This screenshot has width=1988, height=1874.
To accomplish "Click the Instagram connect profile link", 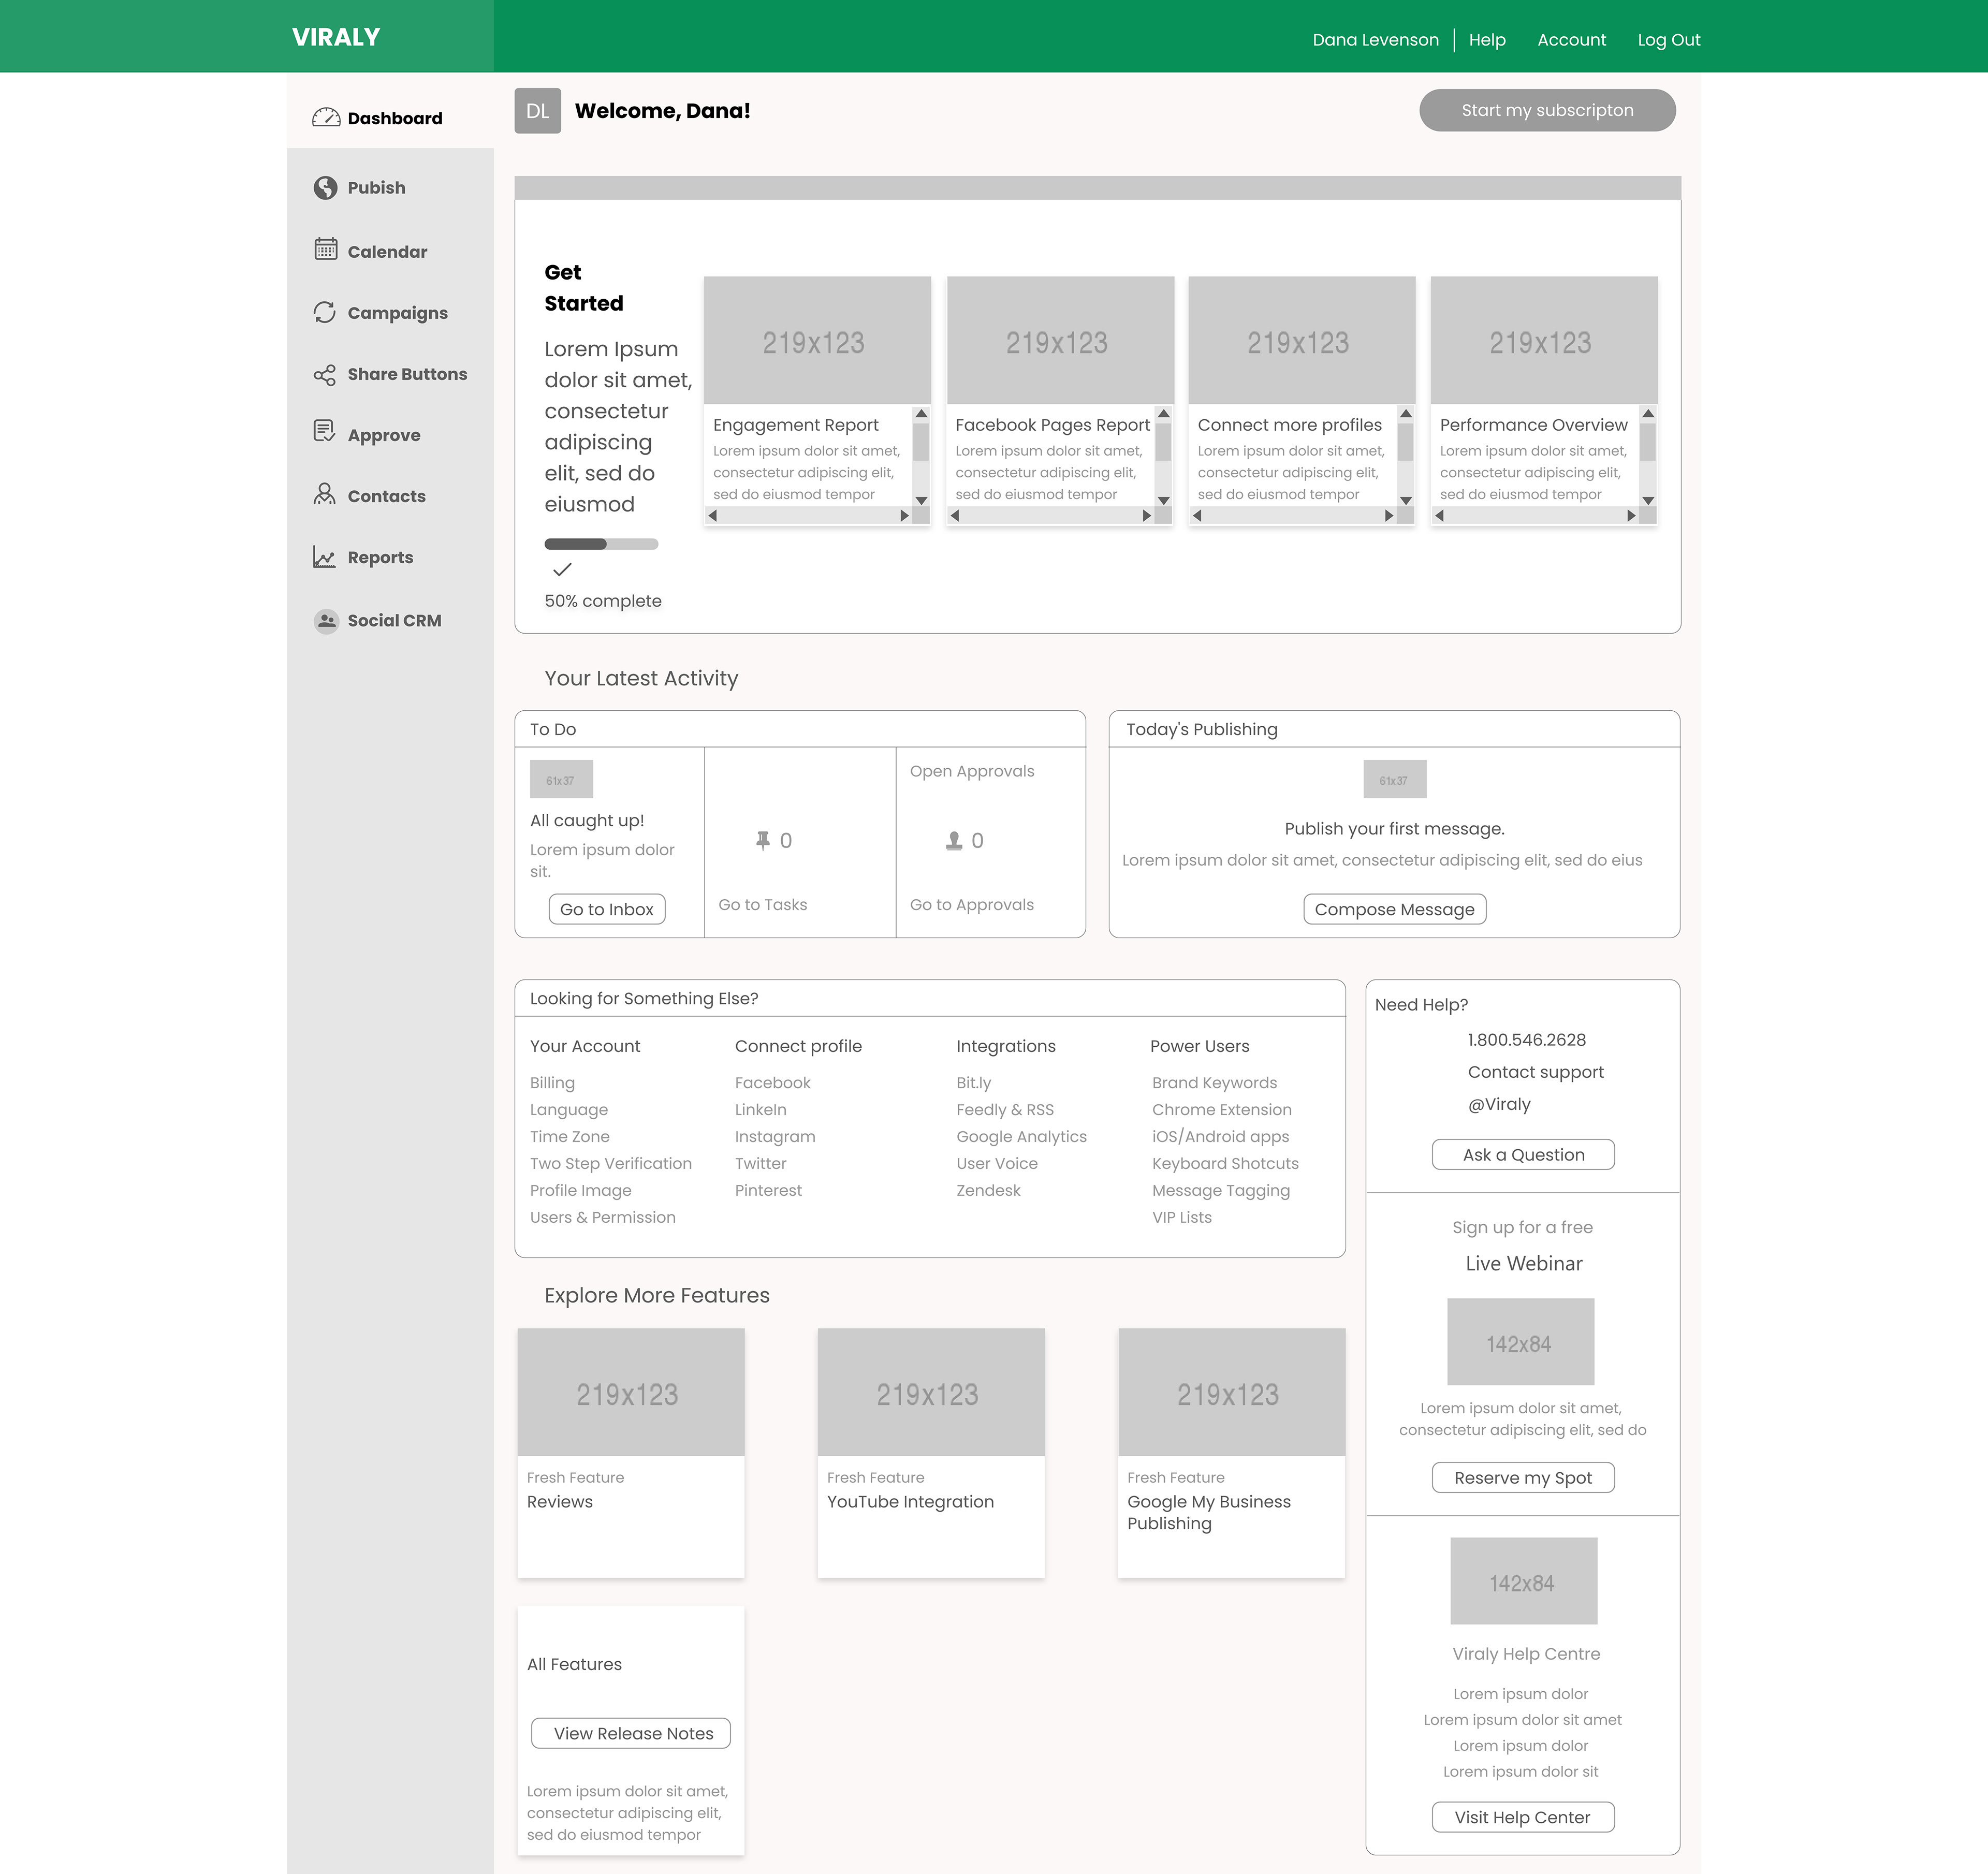I will point(775,1136).
